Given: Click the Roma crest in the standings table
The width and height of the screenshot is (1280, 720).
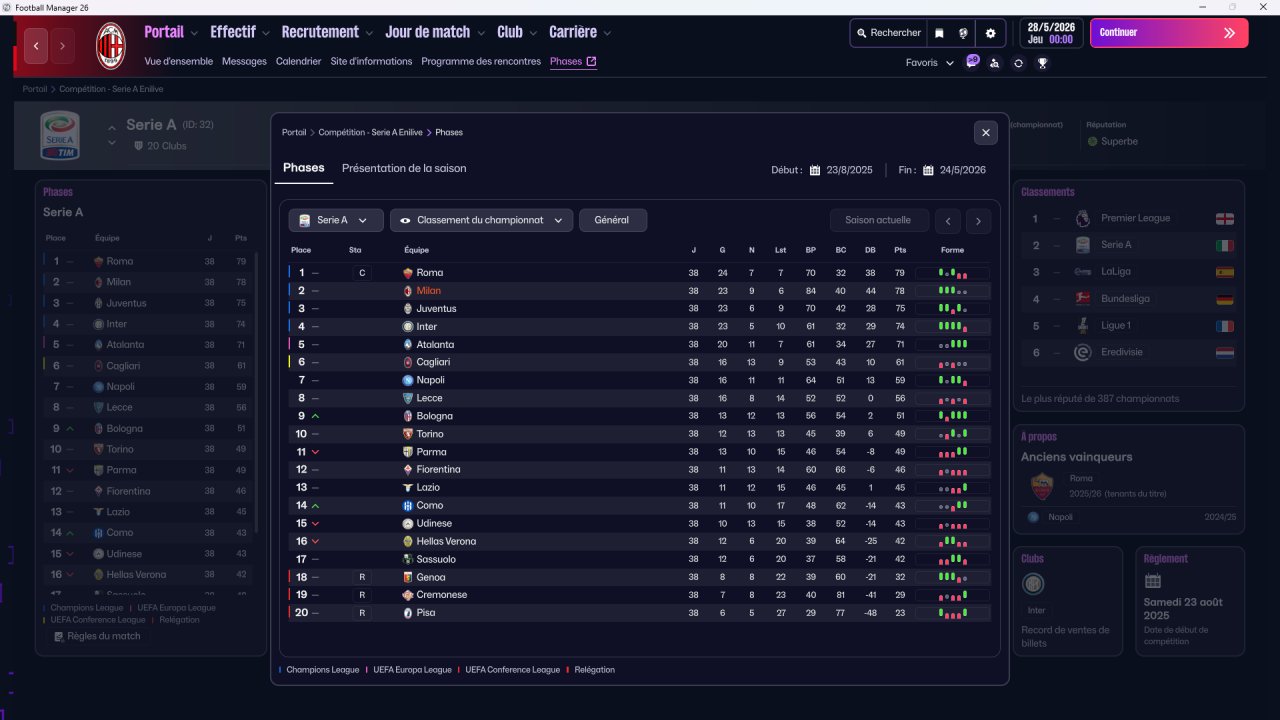Looking at the screenshot, I should click(407, 273).
